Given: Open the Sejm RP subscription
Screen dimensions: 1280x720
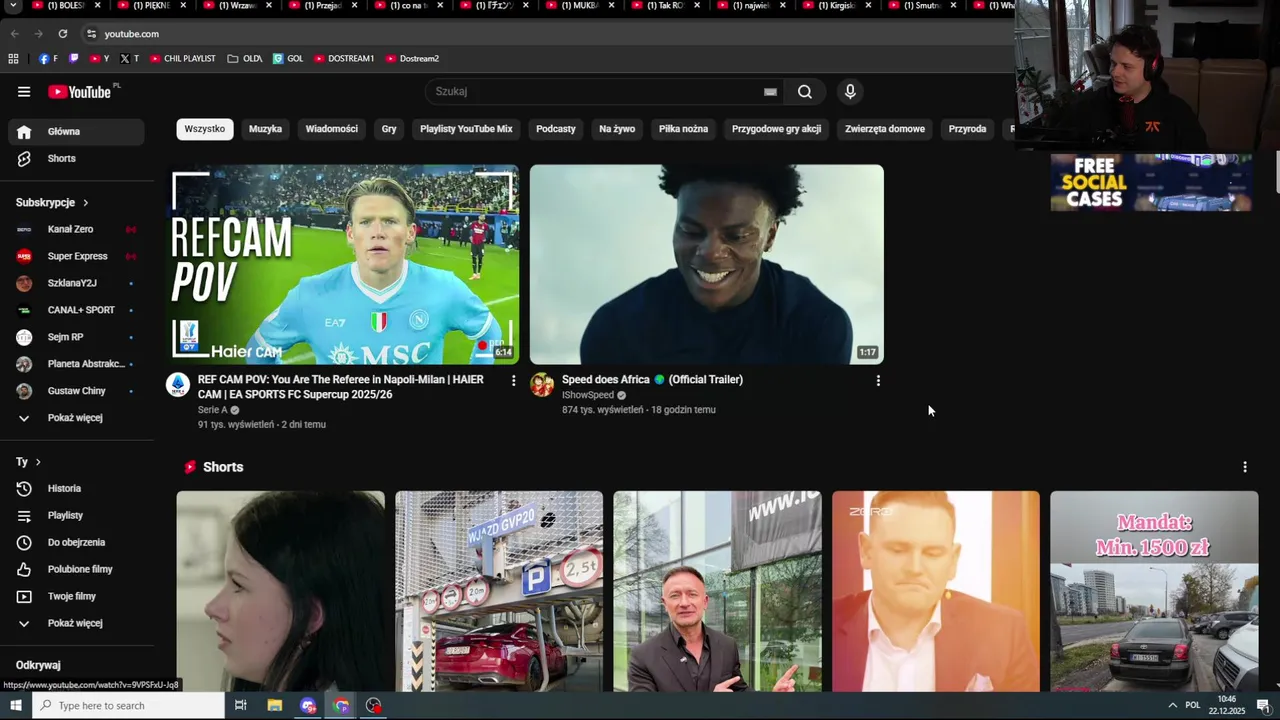Looking at the screenshot, I should tap(76, 338).
